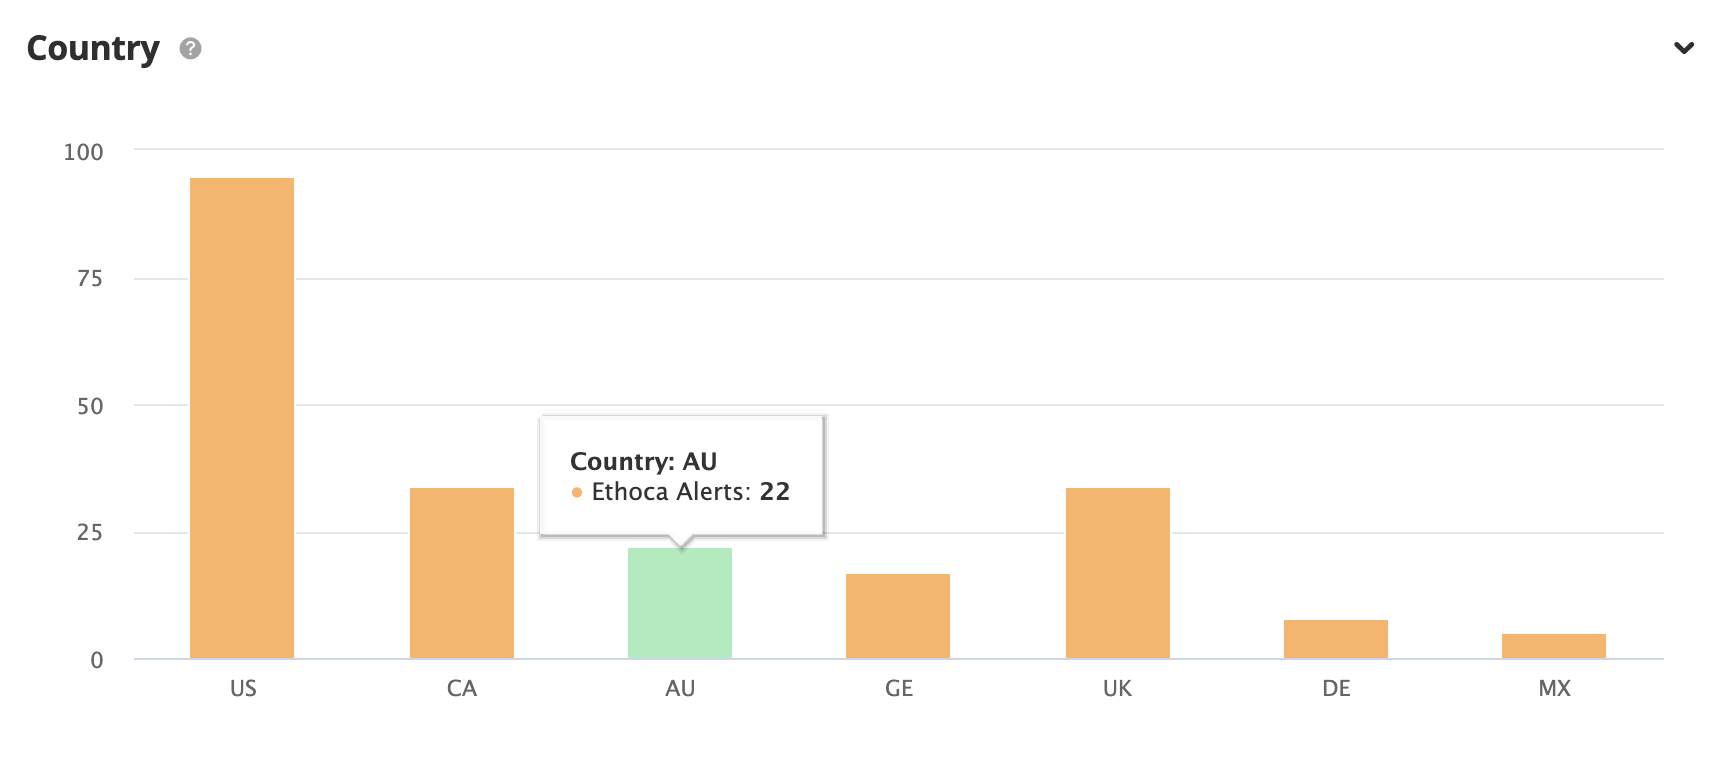Select the GE bar in the chart
The width and height of the screenshot is (1720, 758).
[x=898, y=616]
